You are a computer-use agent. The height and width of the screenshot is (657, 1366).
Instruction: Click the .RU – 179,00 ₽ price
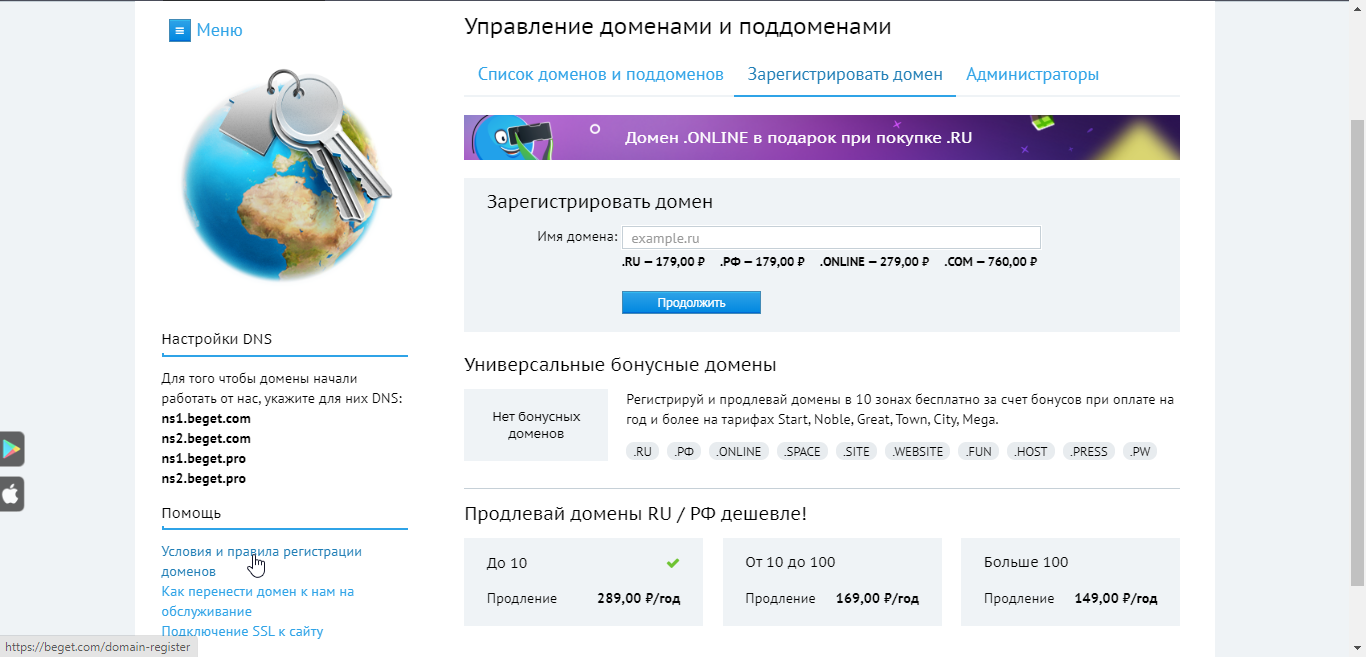(x=663, y=262)
